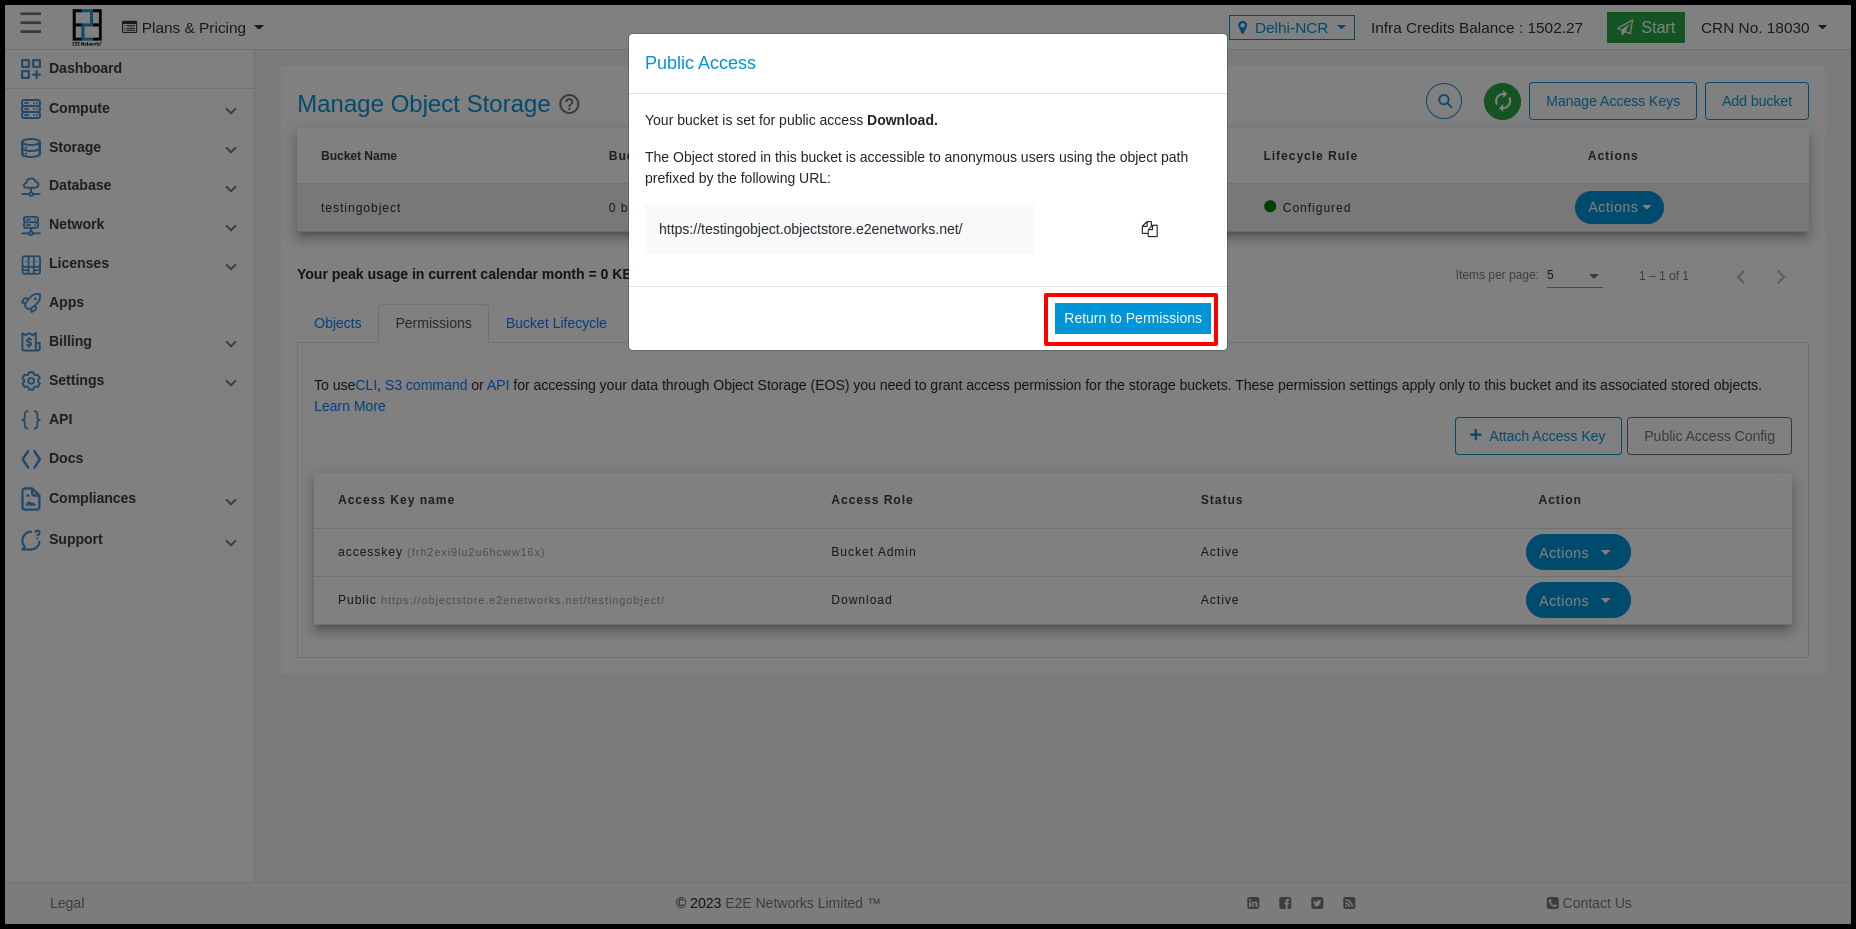Click the green refresh icon
Image resolution: width=1856 pixels, height=929 pixels.
pyautogui.click(x=1502, y=101)
